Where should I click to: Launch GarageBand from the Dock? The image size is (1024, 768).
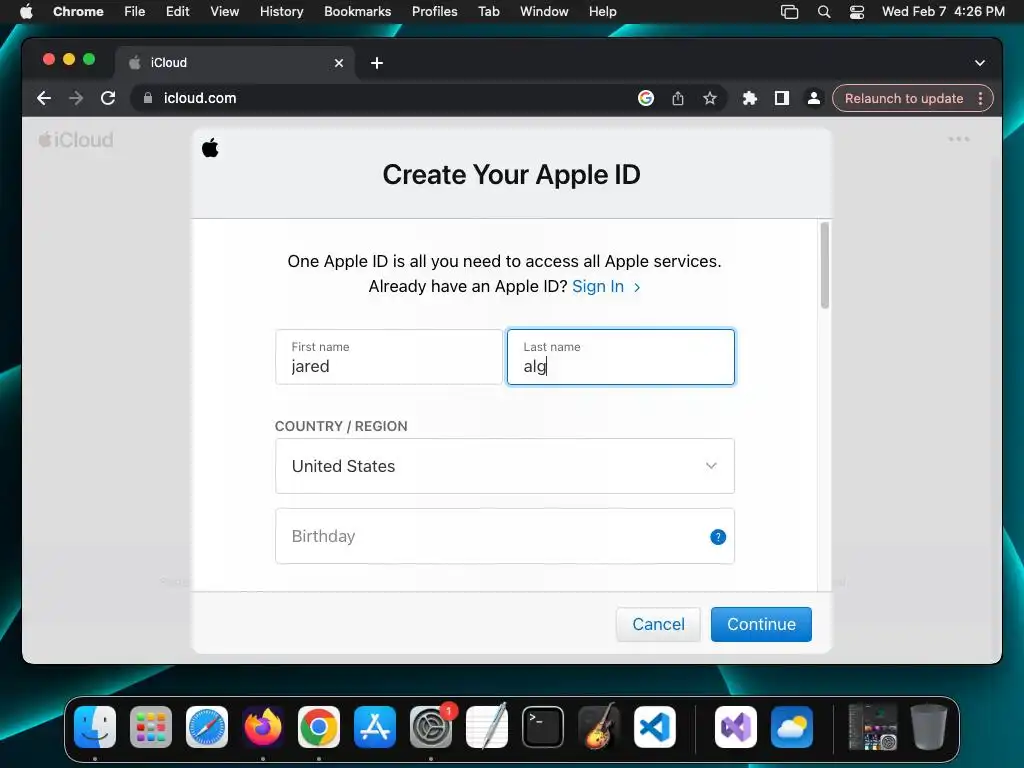coord(599,727)
